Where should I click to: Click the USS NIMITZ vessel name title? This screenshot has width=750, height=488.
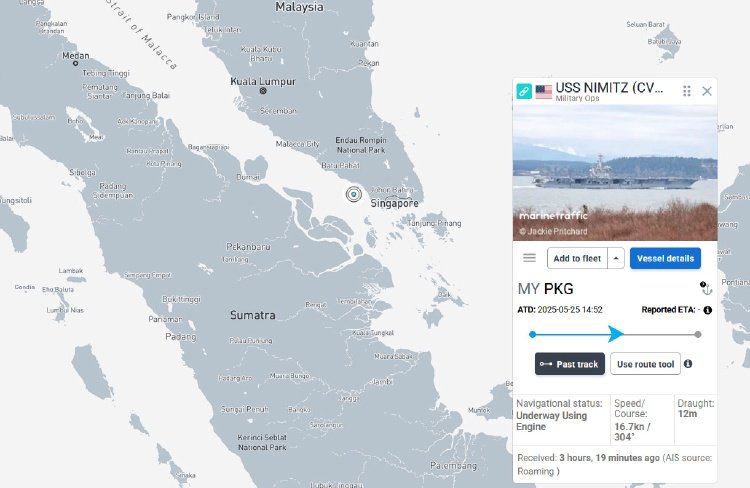pyautogui.click(x=607, y=88)
